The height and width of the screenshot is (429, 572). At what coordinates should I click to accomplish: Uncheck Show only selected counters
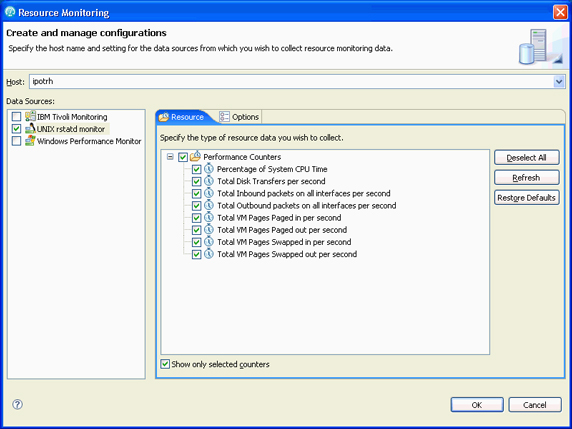tap(165, 364)
